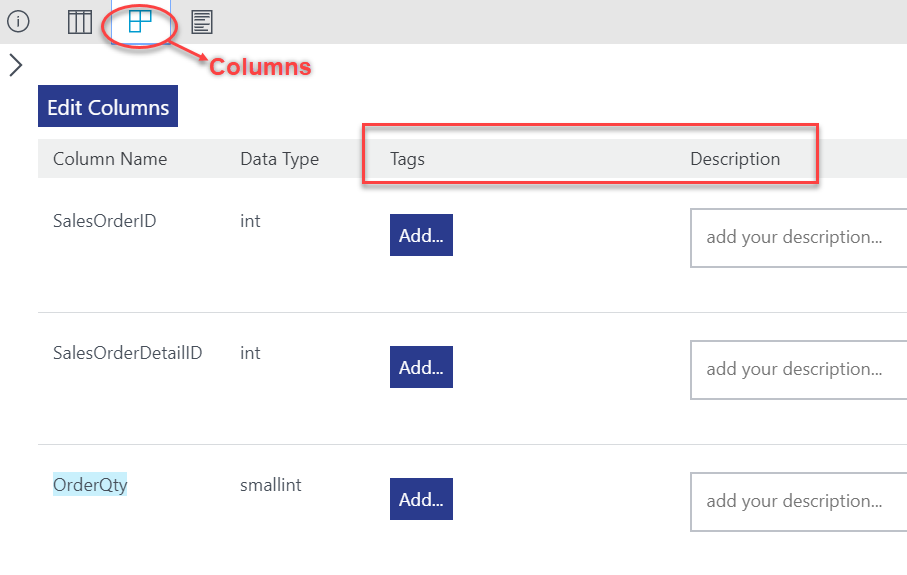This screenshot has width=907, height=575.
Task: Click the Column Name header
Action: pos(110,159)
